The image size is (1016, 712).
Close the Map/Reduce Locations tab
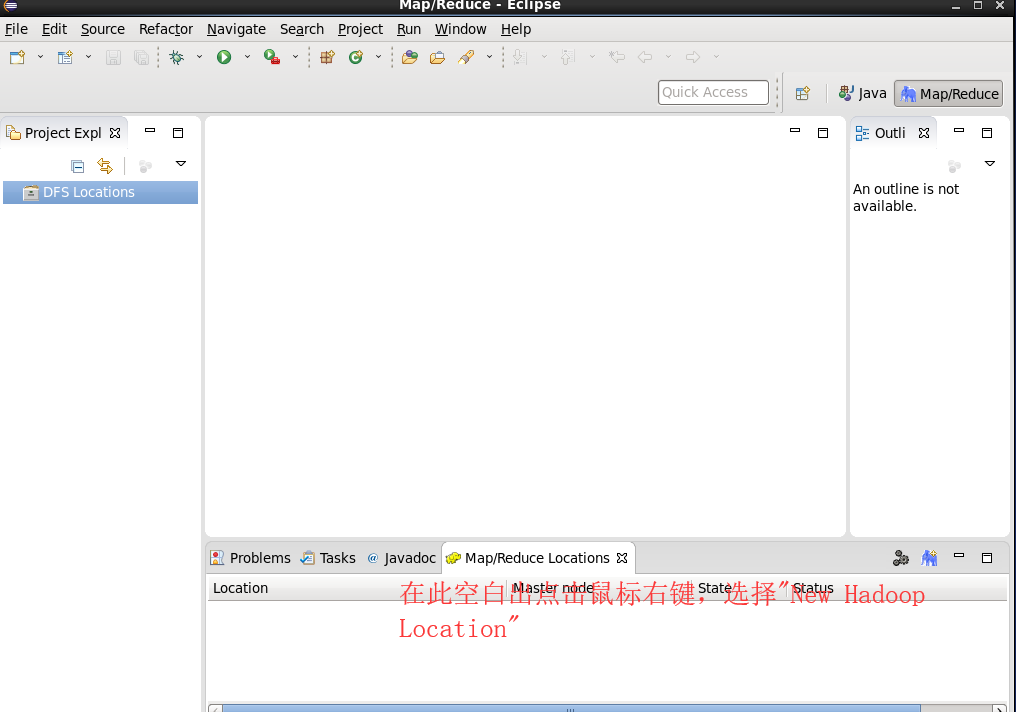622,558
